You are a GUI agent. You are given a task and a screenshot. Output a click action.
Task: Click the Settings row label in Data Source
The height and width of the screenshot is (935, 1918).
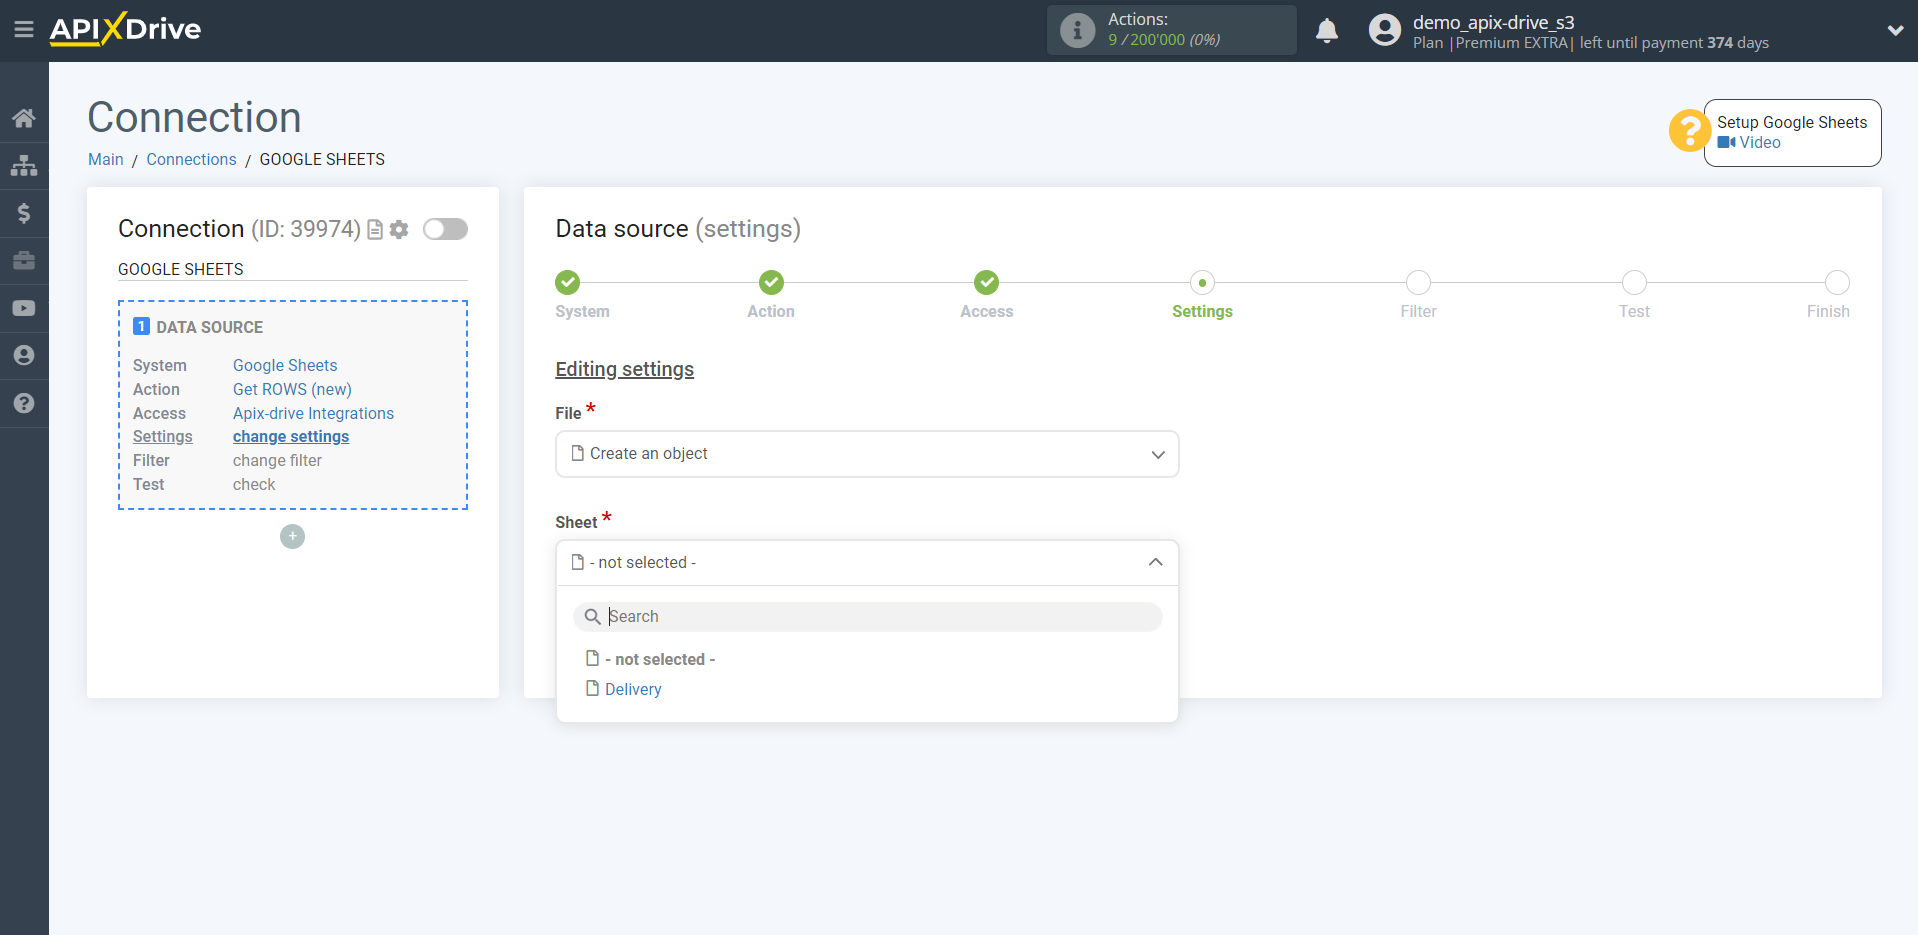pos(162,437)
